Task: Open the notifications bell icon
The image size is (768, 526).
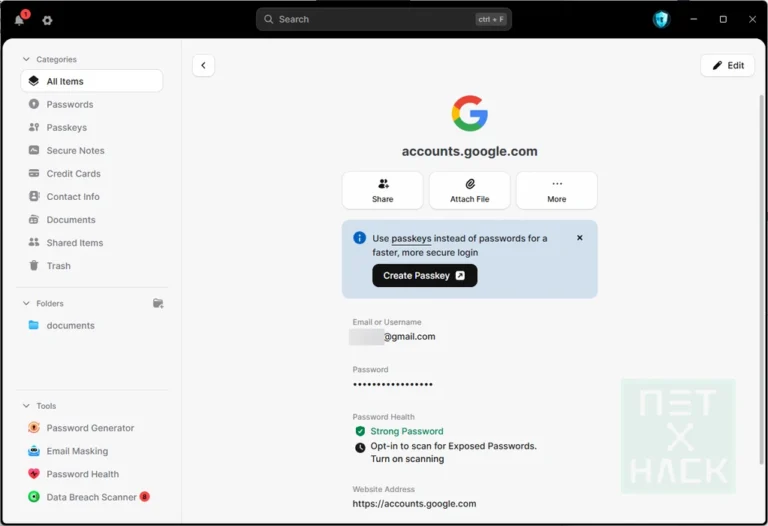Action: [x=19, y=20]
